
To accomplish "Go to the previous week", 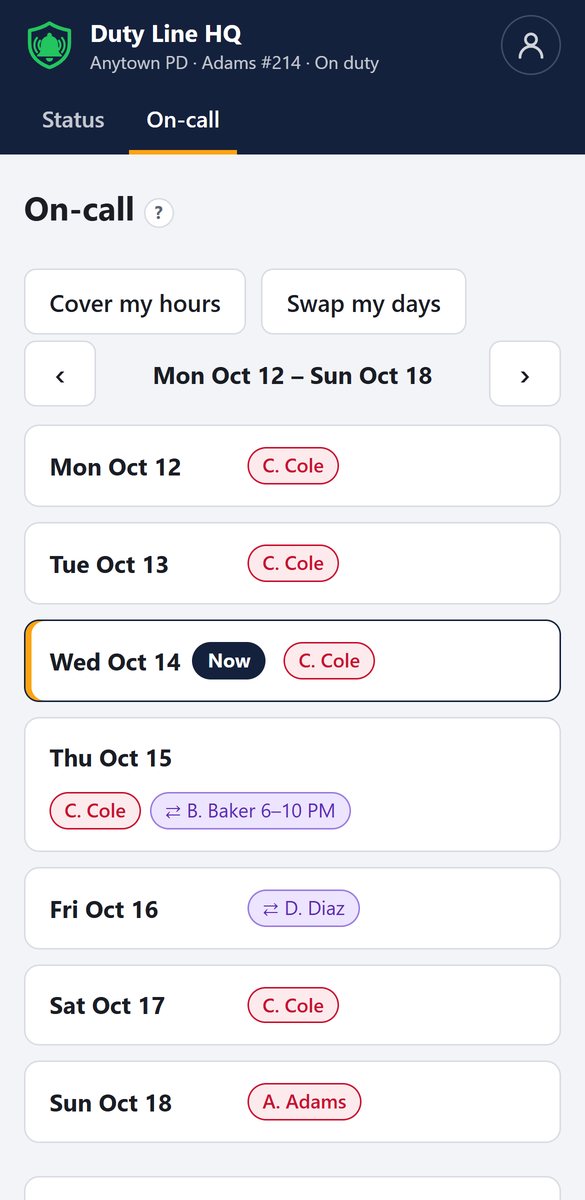I will click(x=60, y=374).
